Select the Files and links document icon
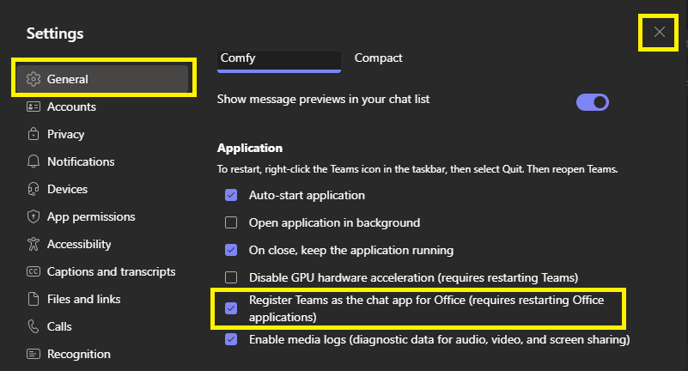This screenshot has width=688, height=371. point(33,299)
